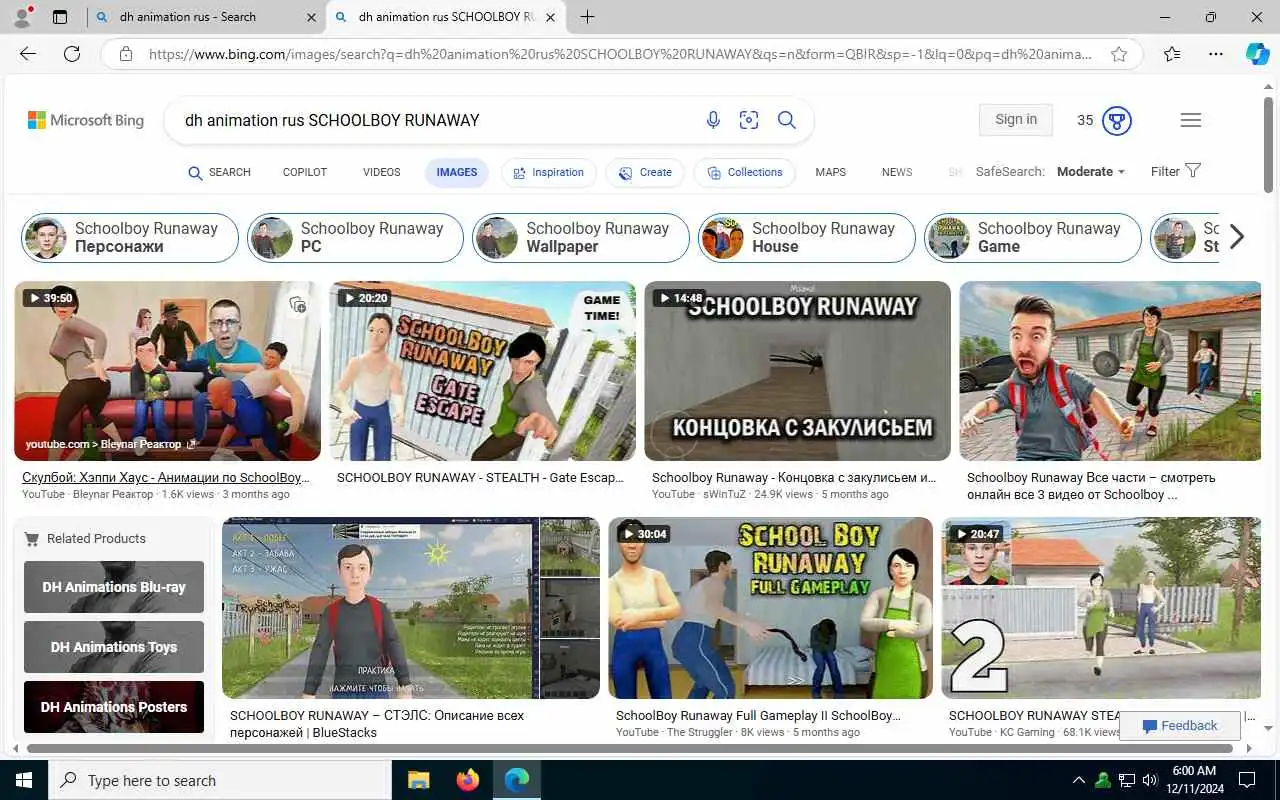Open the Favorites list icon in toolbar

[x=1172, y=54]
